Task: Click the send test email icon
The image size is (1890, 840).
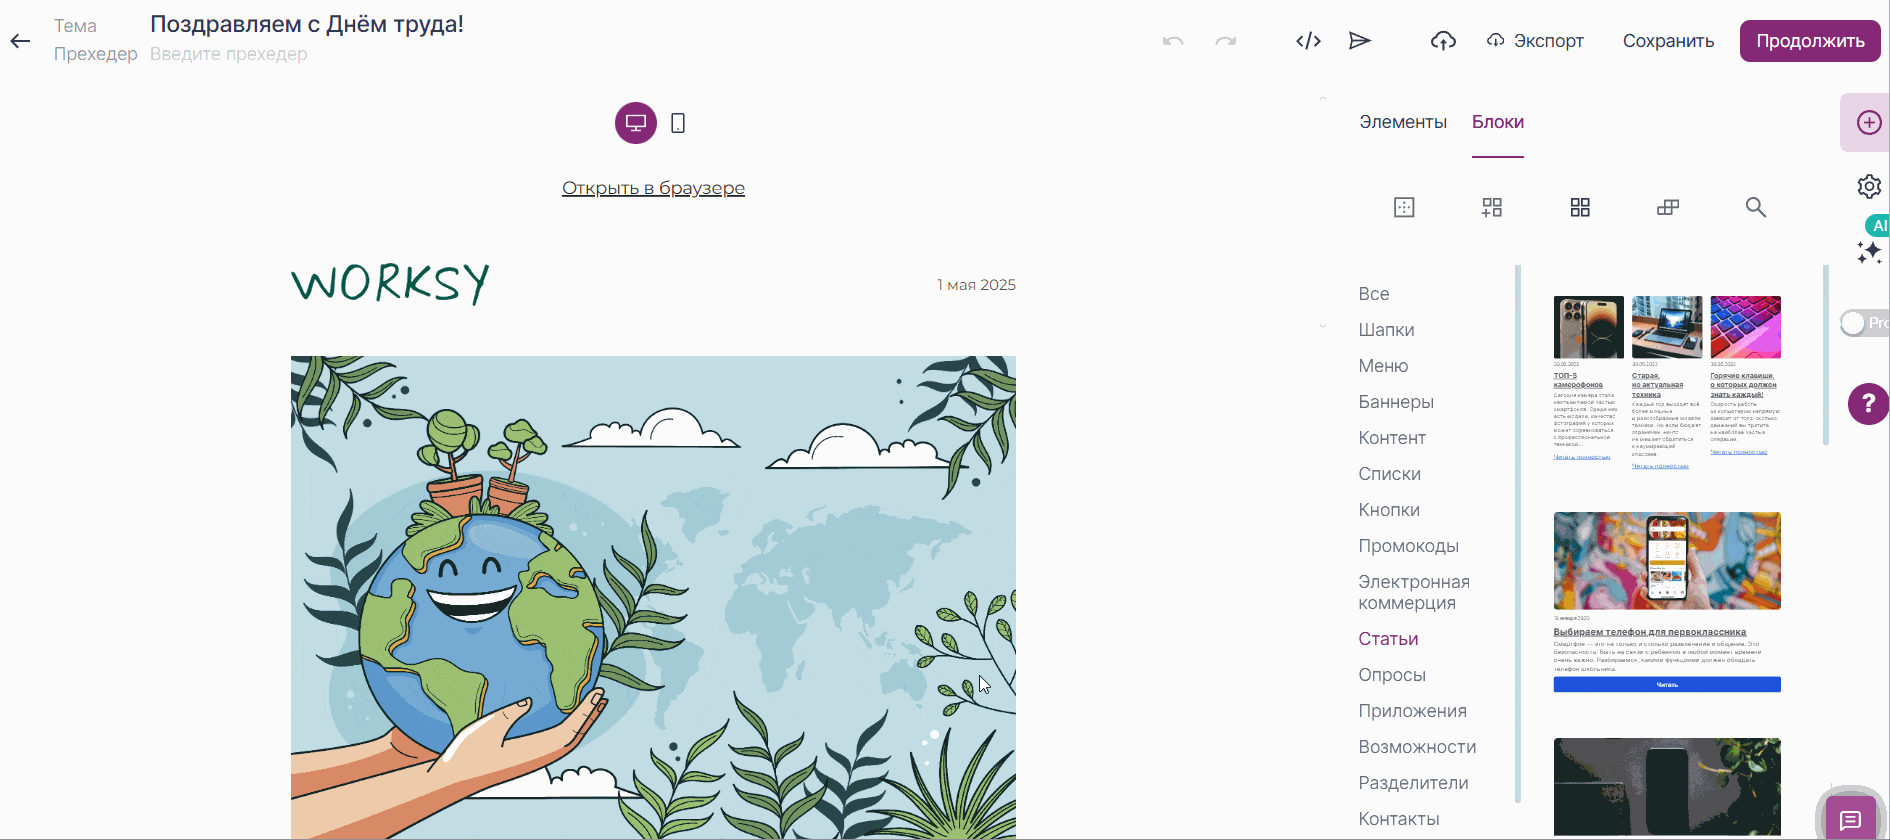Action: point(1359,41)
